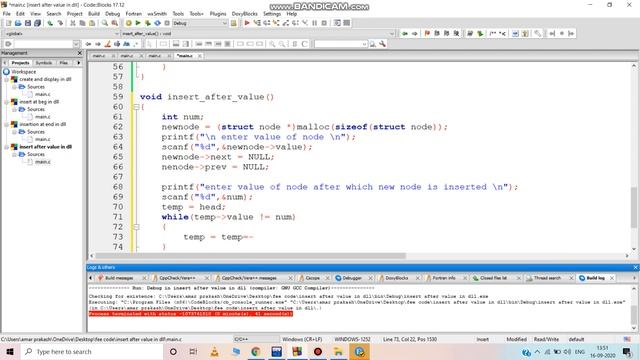640x360 pixels.
Task: Open the Build menu
Action: (94, 14)
